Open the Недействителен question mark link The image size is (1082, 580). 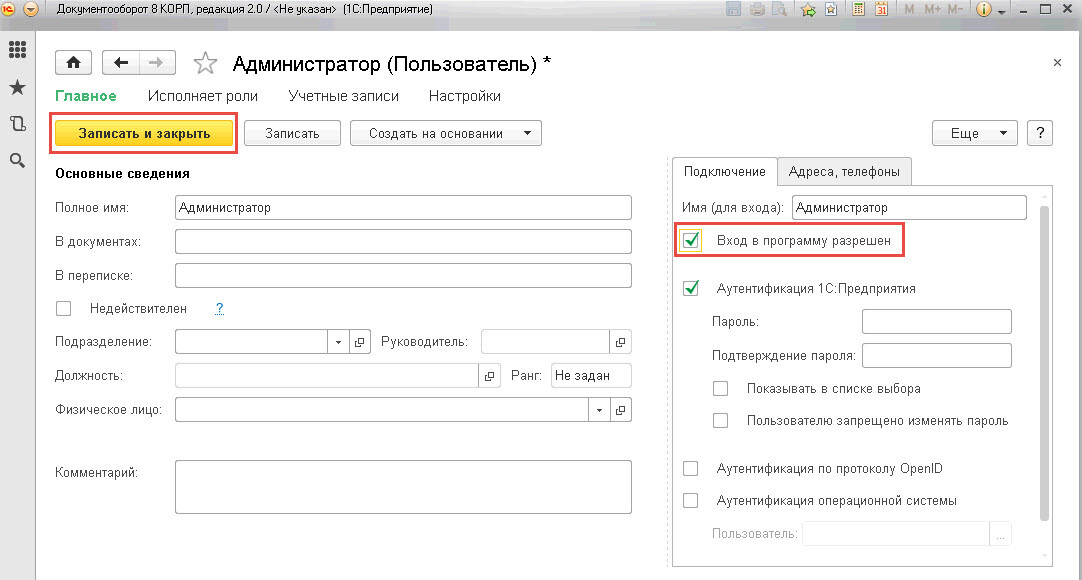click(219, 308)
